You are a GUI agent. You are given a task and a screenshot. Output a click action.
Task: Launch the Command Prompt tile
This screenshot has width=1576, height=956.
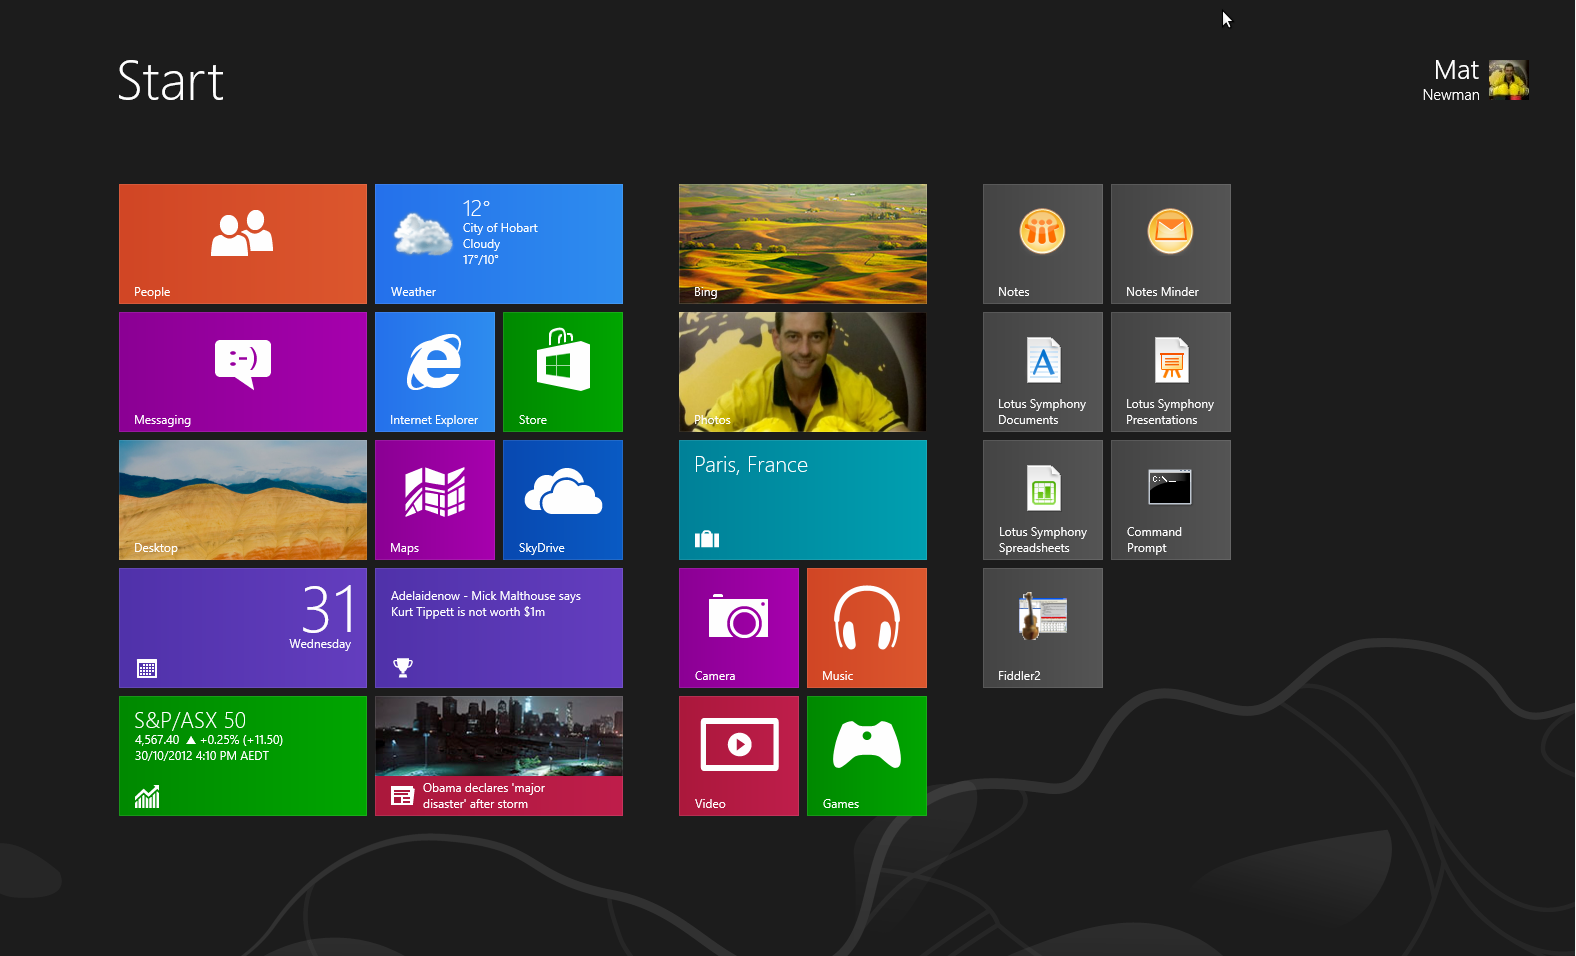[x=1171, y=500]
